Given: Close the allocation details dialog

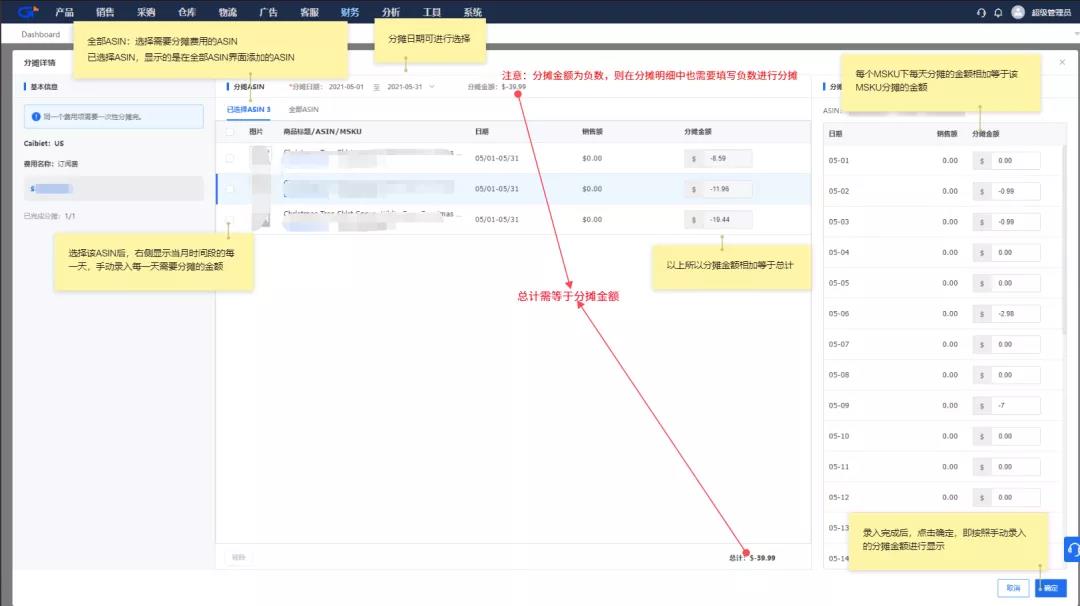Looking at the screenshot, I should click(x=1062, y=62).
